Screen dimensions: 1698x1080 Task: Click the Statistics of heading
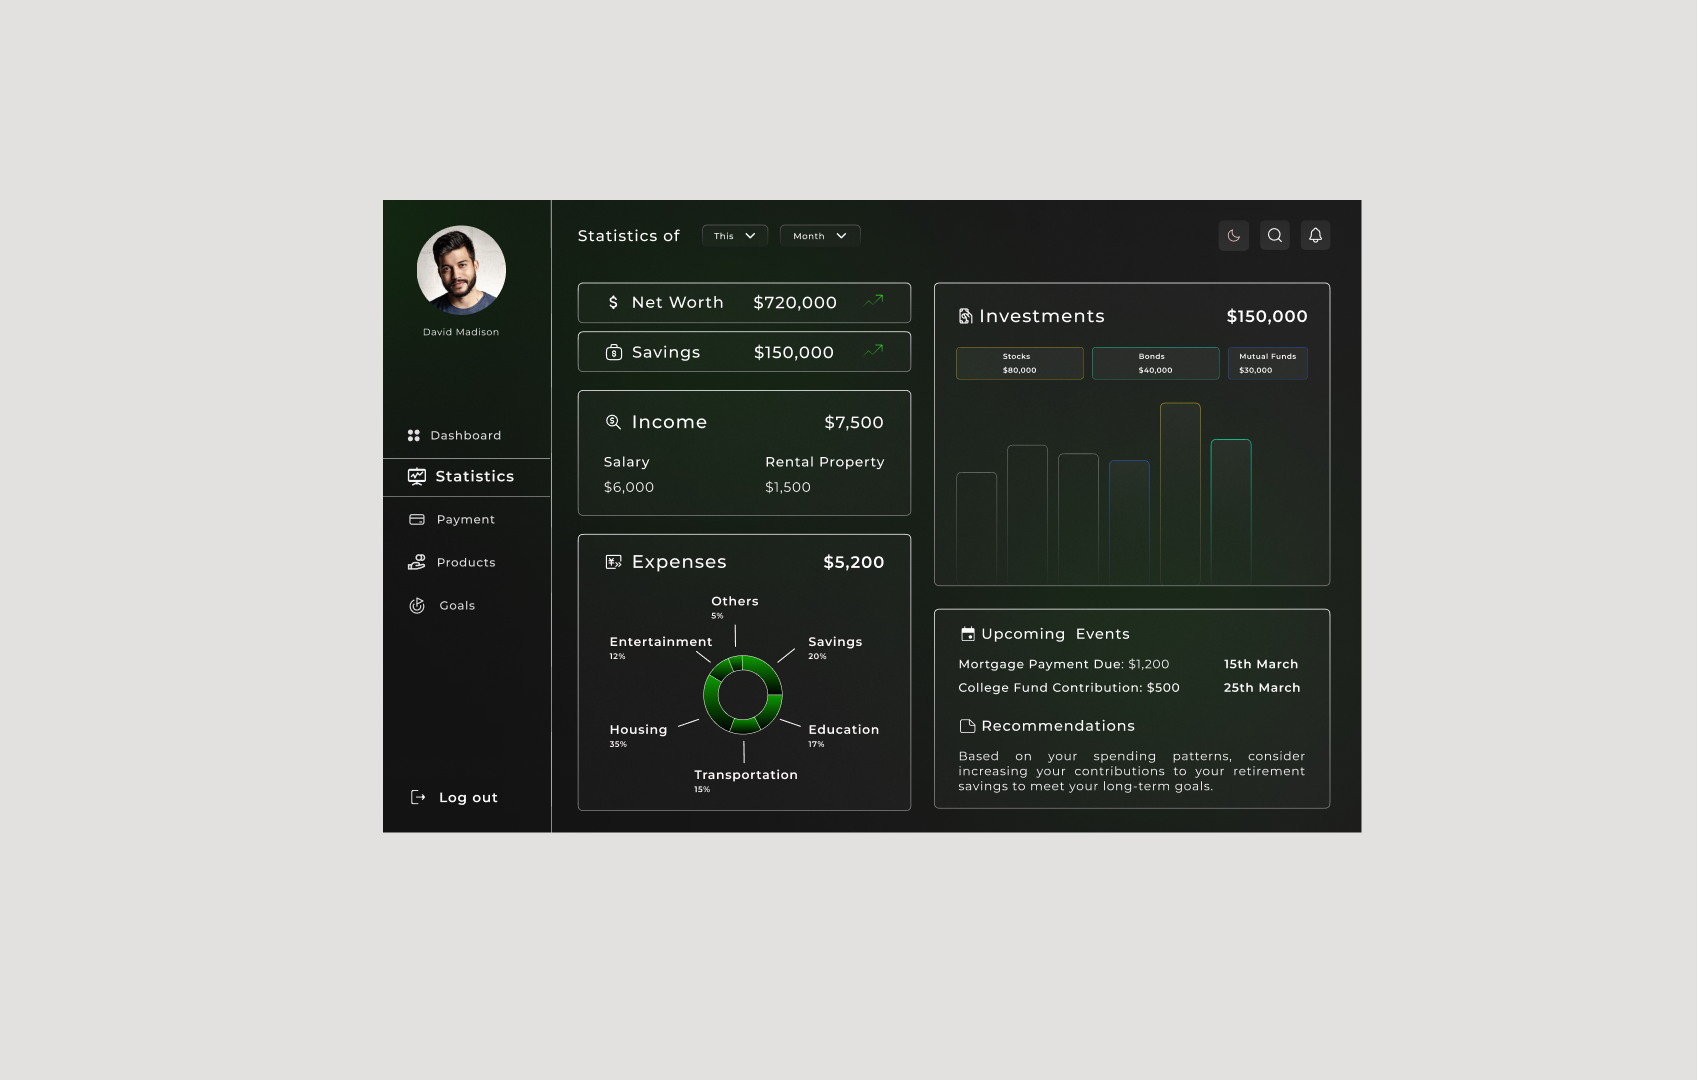click(x=629, y=236)
